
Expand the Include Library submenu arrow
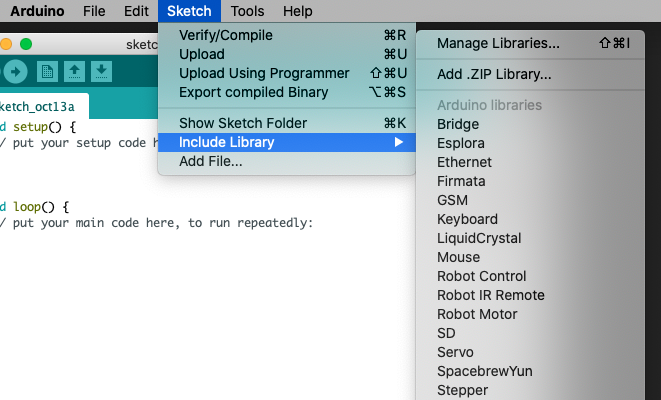pyautogui.click(x=399, y=142)
